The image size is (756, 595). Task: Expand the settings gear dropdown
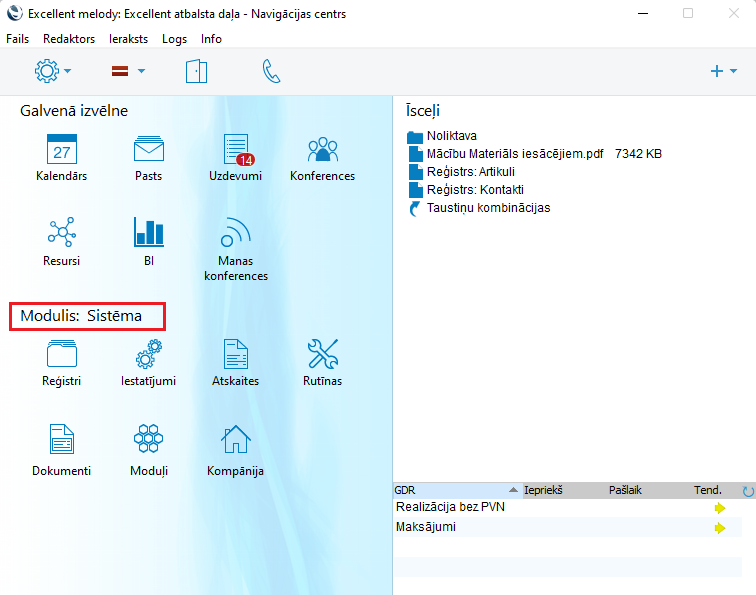coord(53,71)
